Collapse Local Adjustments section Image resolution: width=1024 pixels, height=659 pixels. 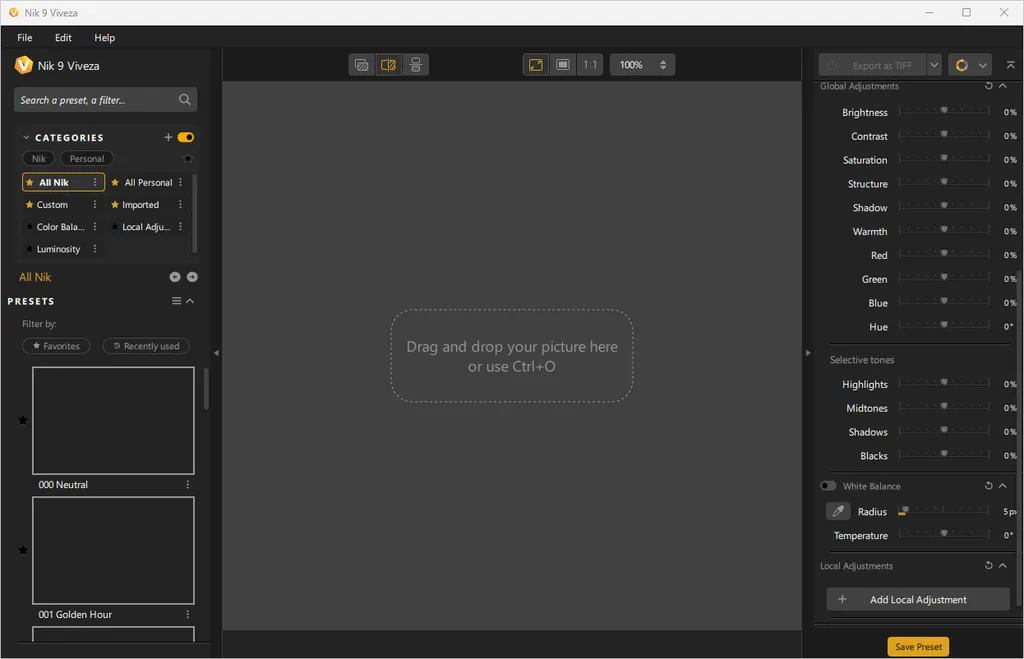tap(1002, 566)
